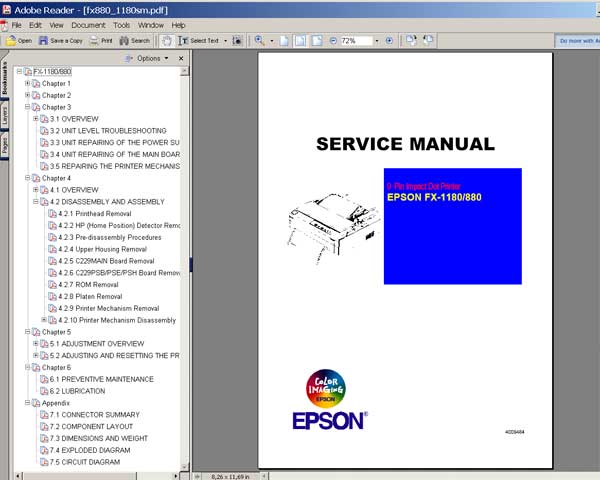The height and width of the screenshot is (480, 600).
Task: Collapse the Chapter 4 bookmark
Action: 27,178
